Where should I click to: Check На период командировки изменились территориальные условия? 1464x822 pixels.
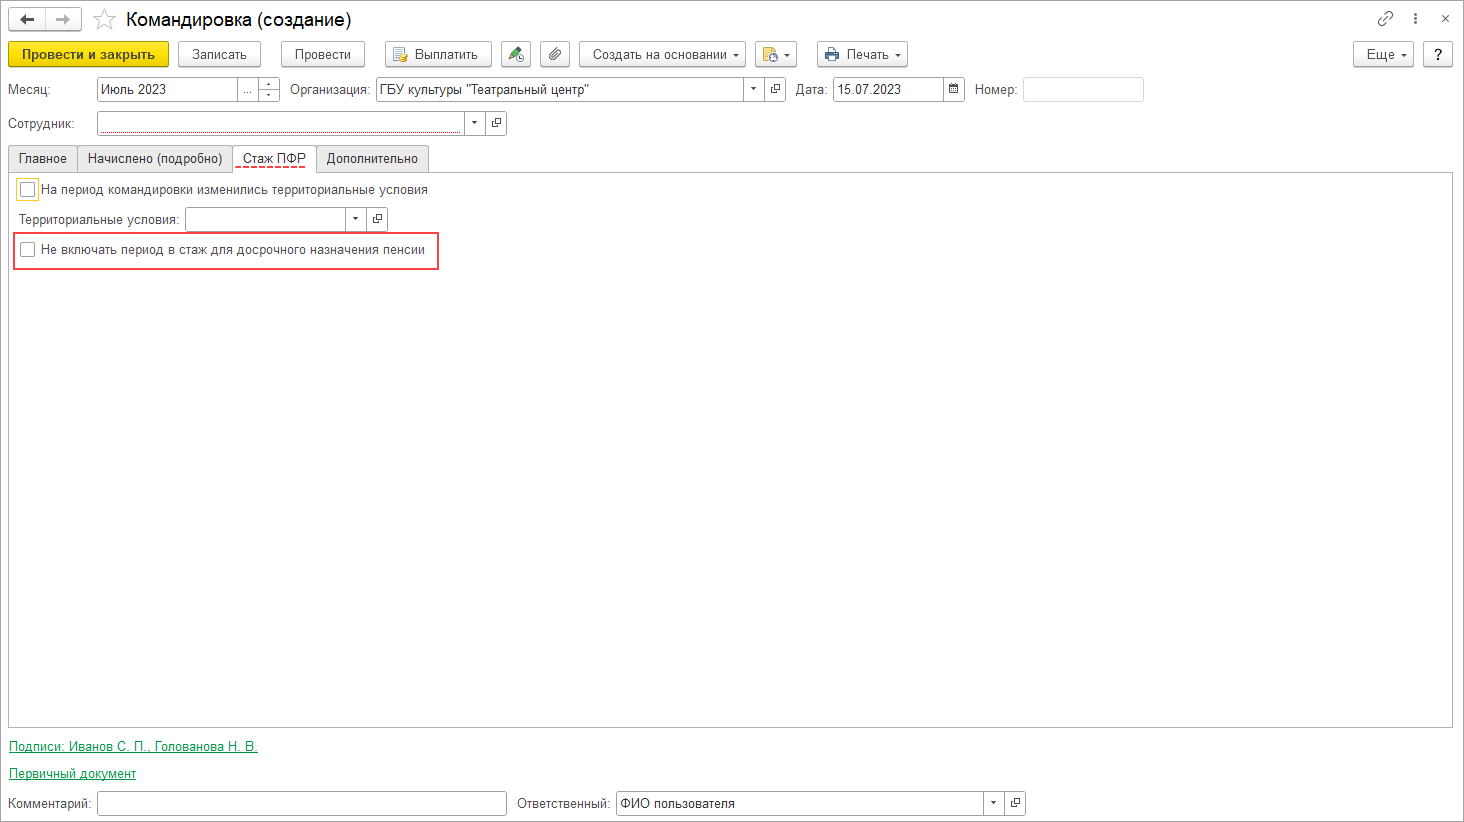[x=28, y=189]
